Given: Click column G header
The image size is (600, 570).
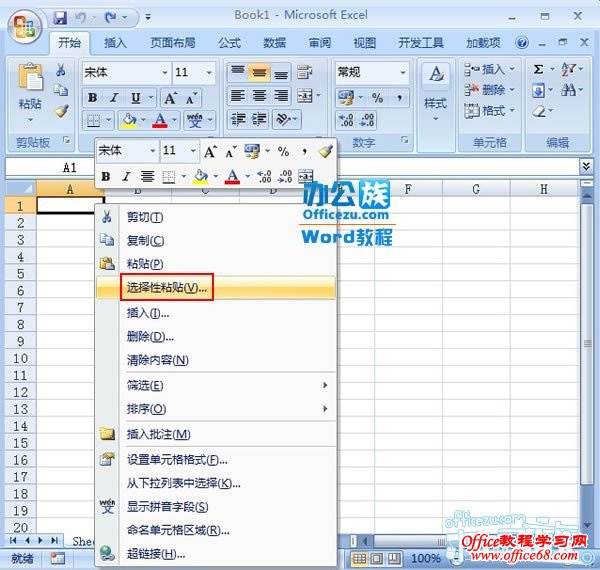Looking at the screenshot, I should [476, 189].
